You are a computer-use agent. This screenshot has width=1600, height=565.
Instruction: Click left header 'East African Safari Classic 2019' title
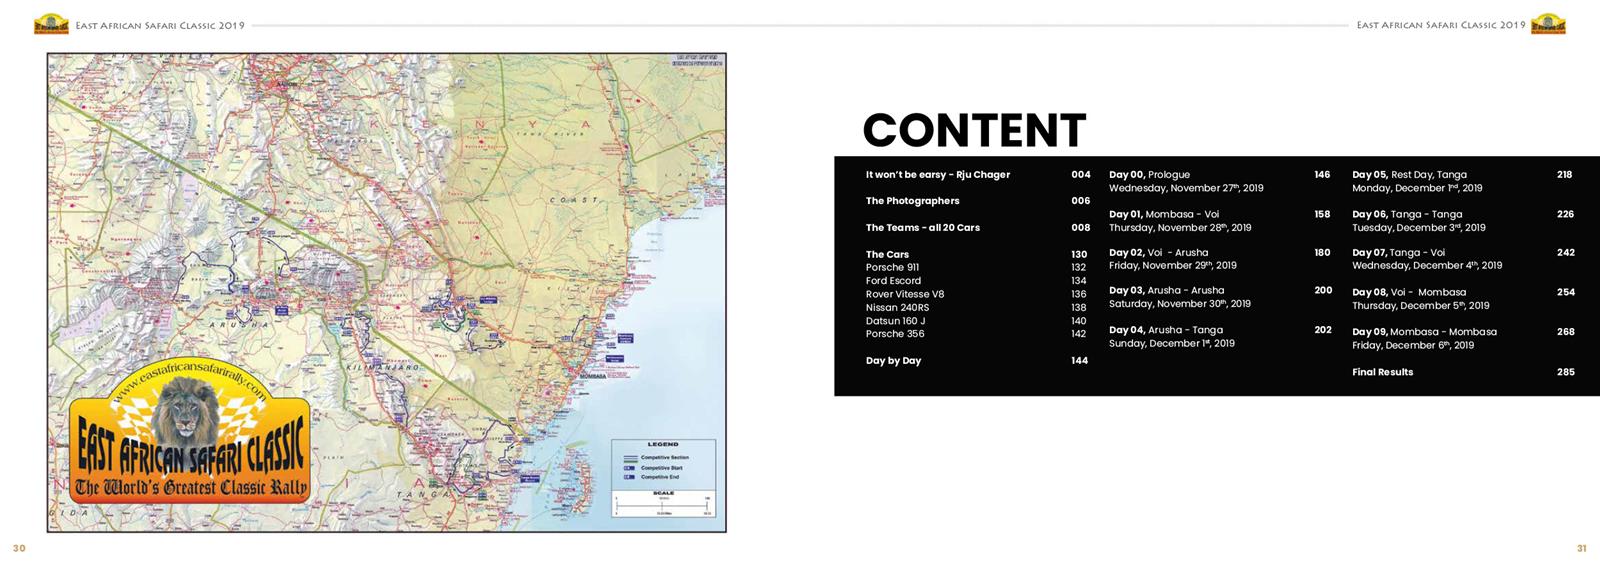tap(160, 26)
